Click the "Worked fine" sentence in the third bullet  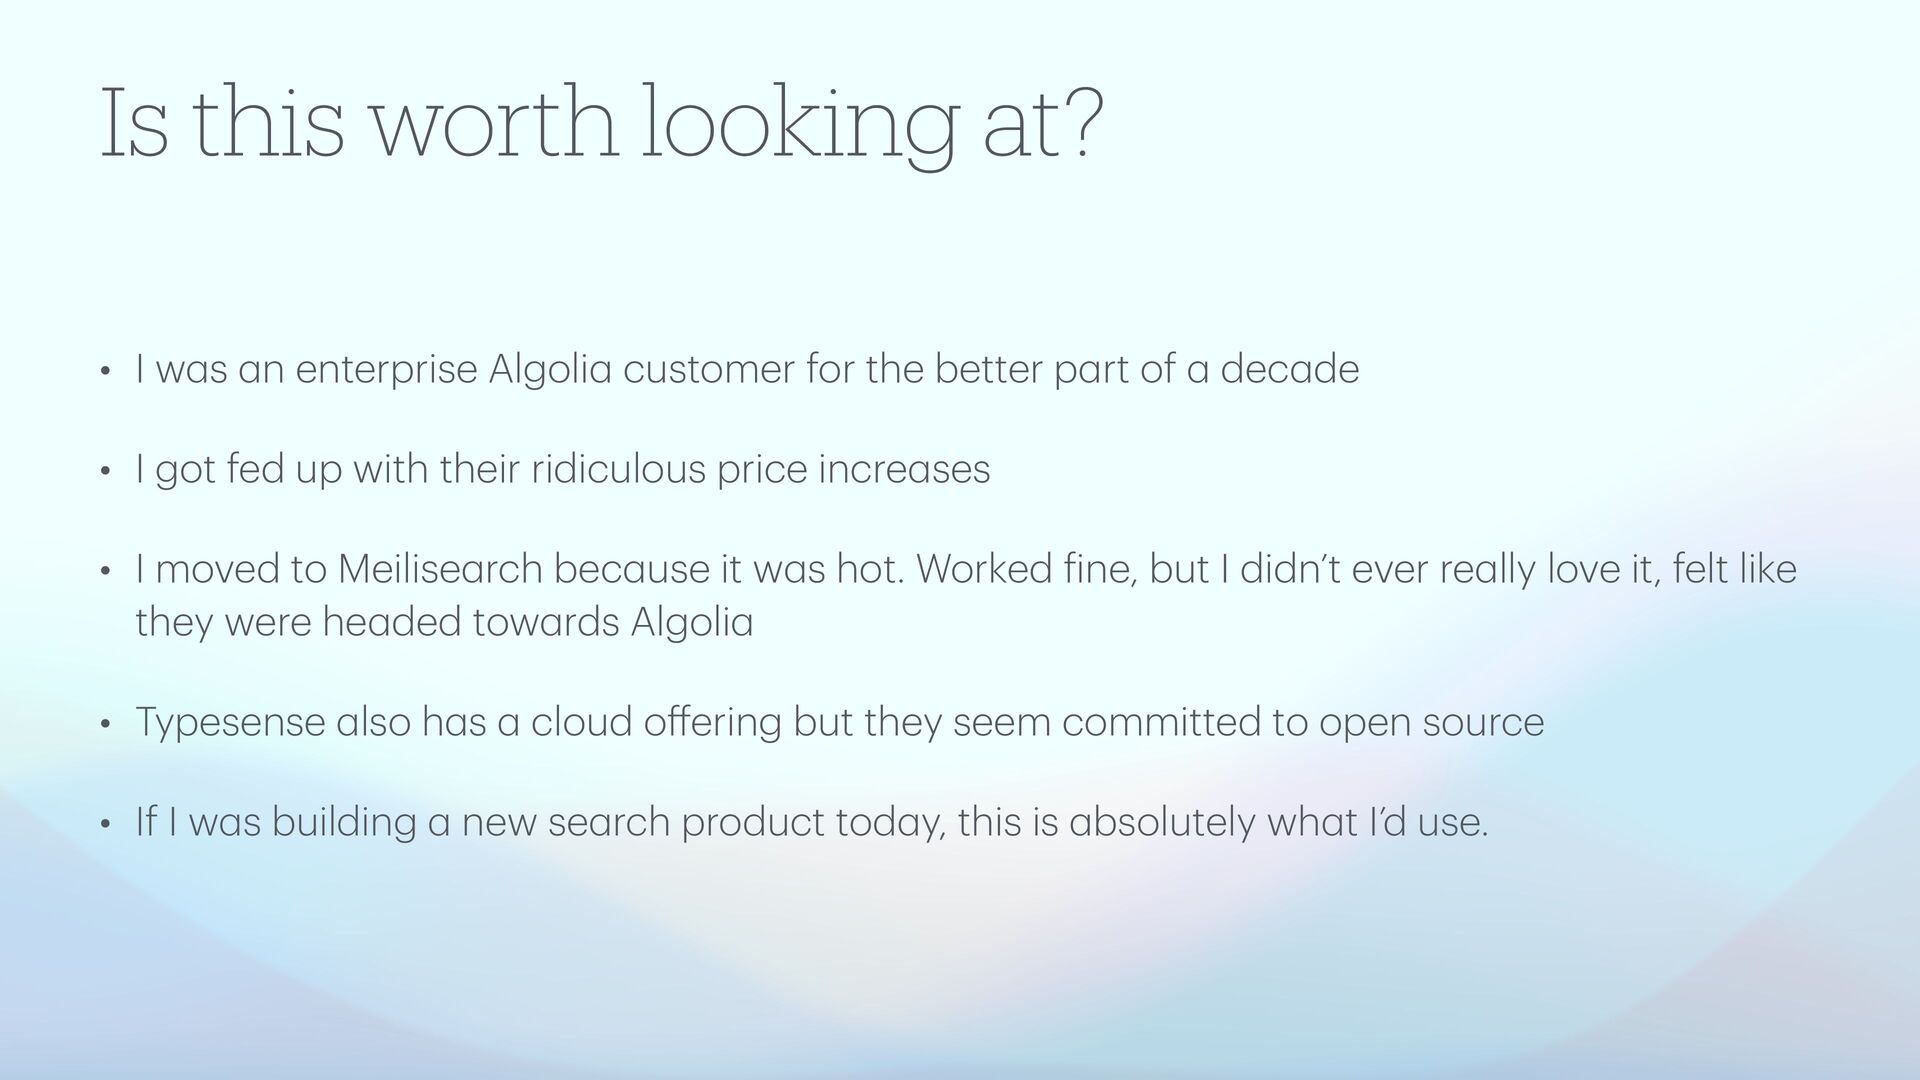coord(1025,570)
